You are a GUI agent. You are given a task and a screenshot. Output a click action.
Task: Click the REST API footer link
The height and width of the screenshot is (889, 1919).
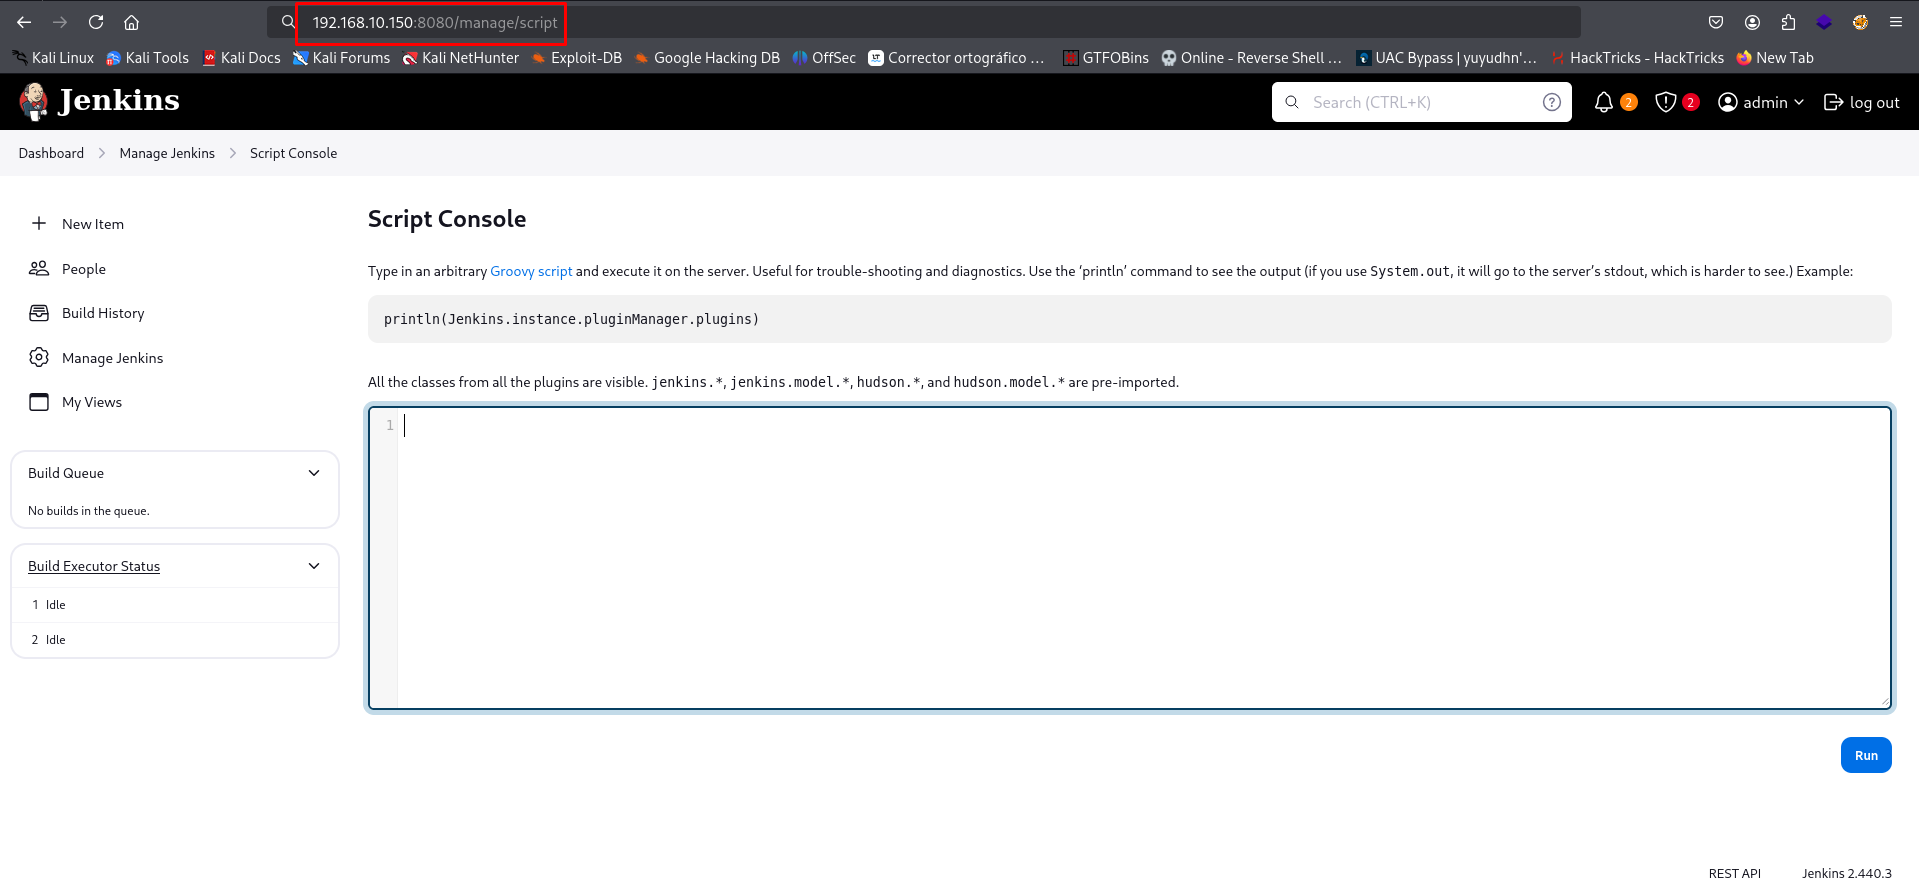1734,873
